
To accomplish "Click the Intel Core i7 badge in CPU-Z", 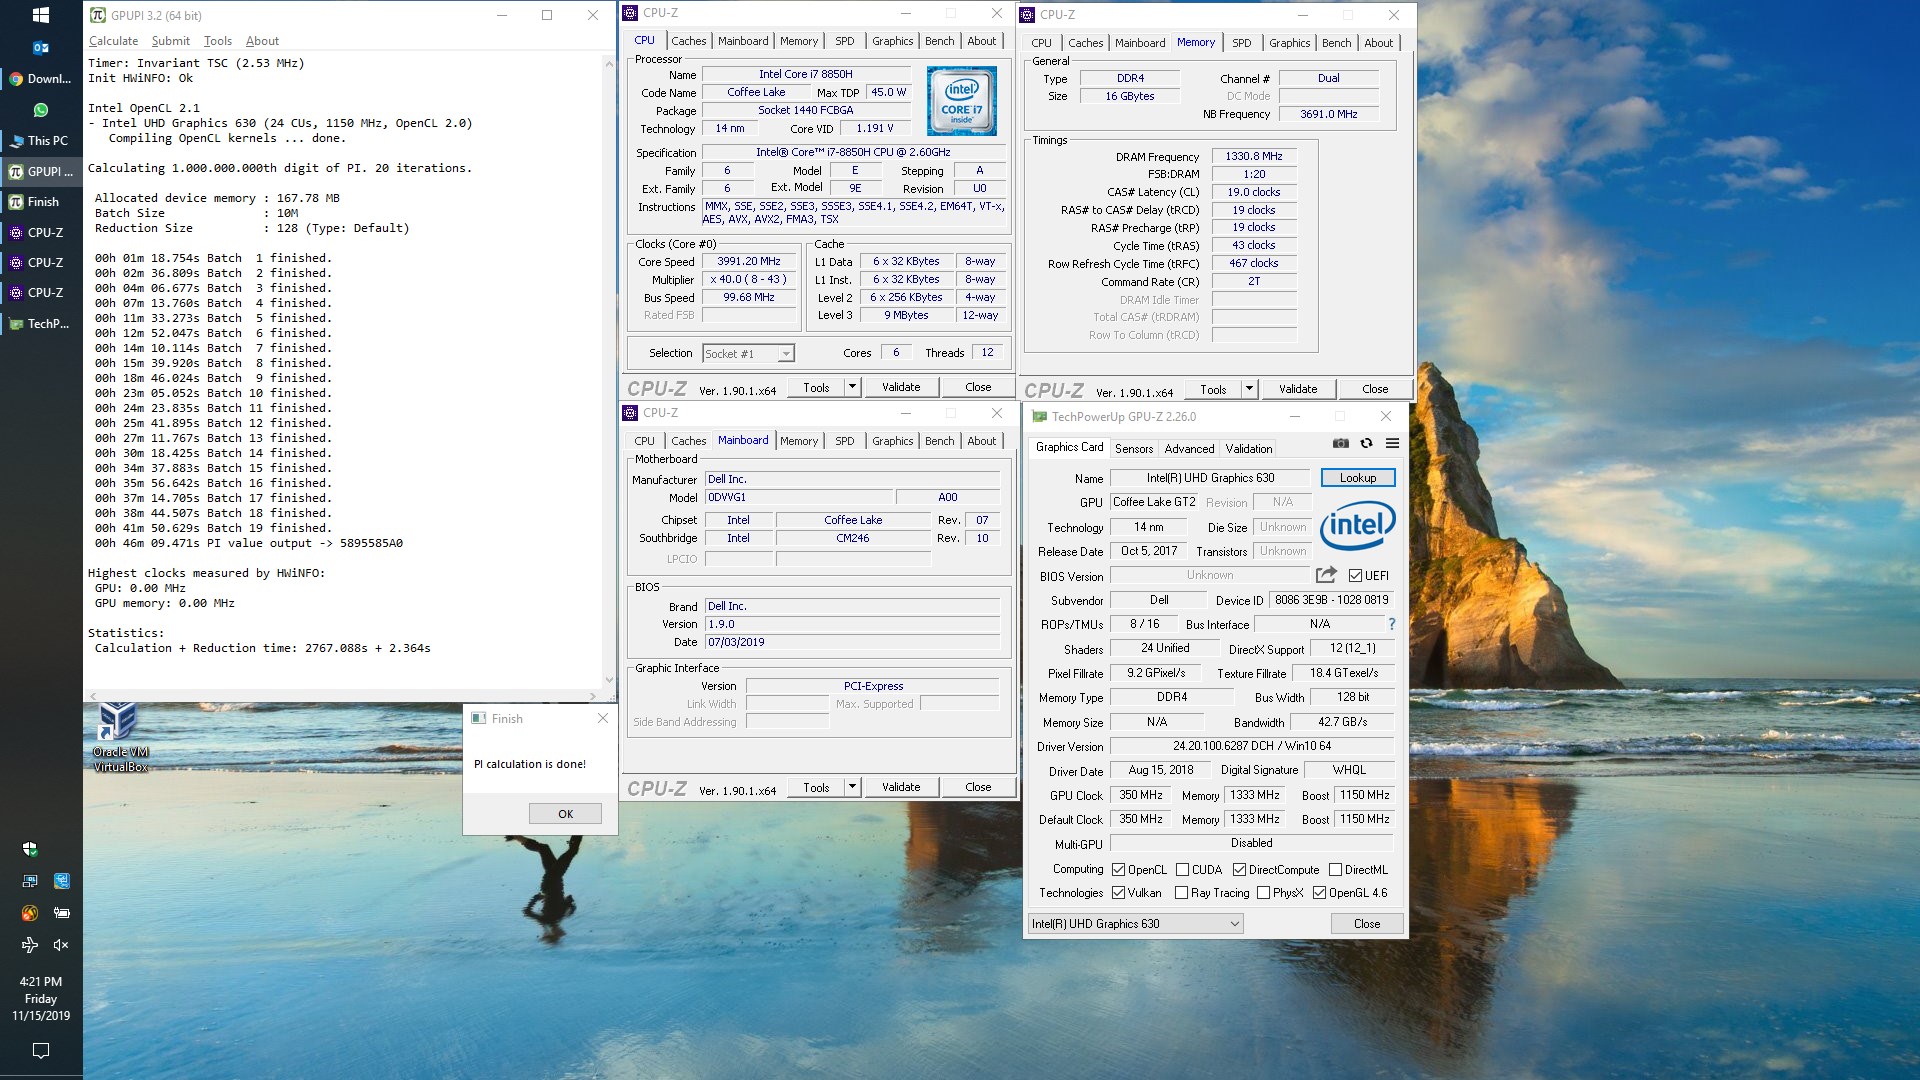I will coord(961,101).
